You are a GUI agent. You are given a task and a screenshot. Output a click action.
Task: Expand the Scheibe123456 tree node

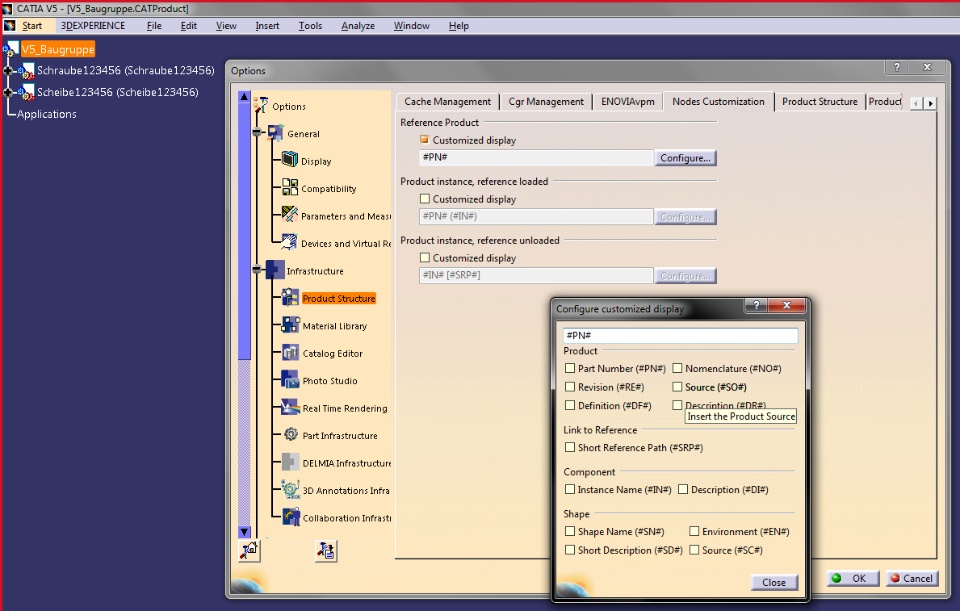[8, 92]
